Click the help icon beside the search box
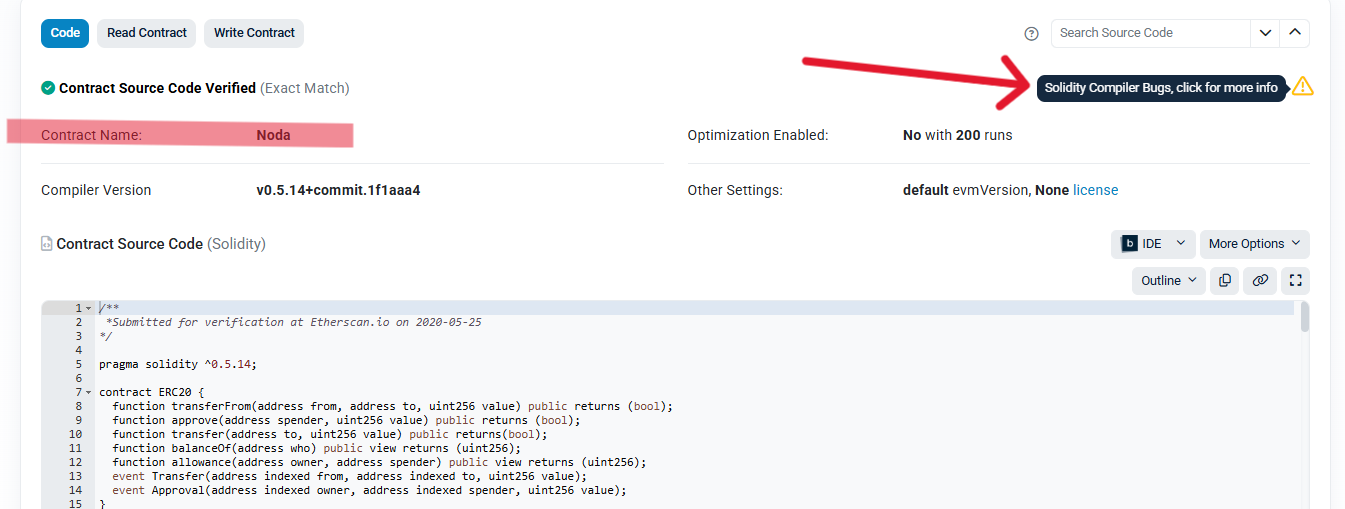This screenshot has width=1345, height=509. (x=1032, y=33)
